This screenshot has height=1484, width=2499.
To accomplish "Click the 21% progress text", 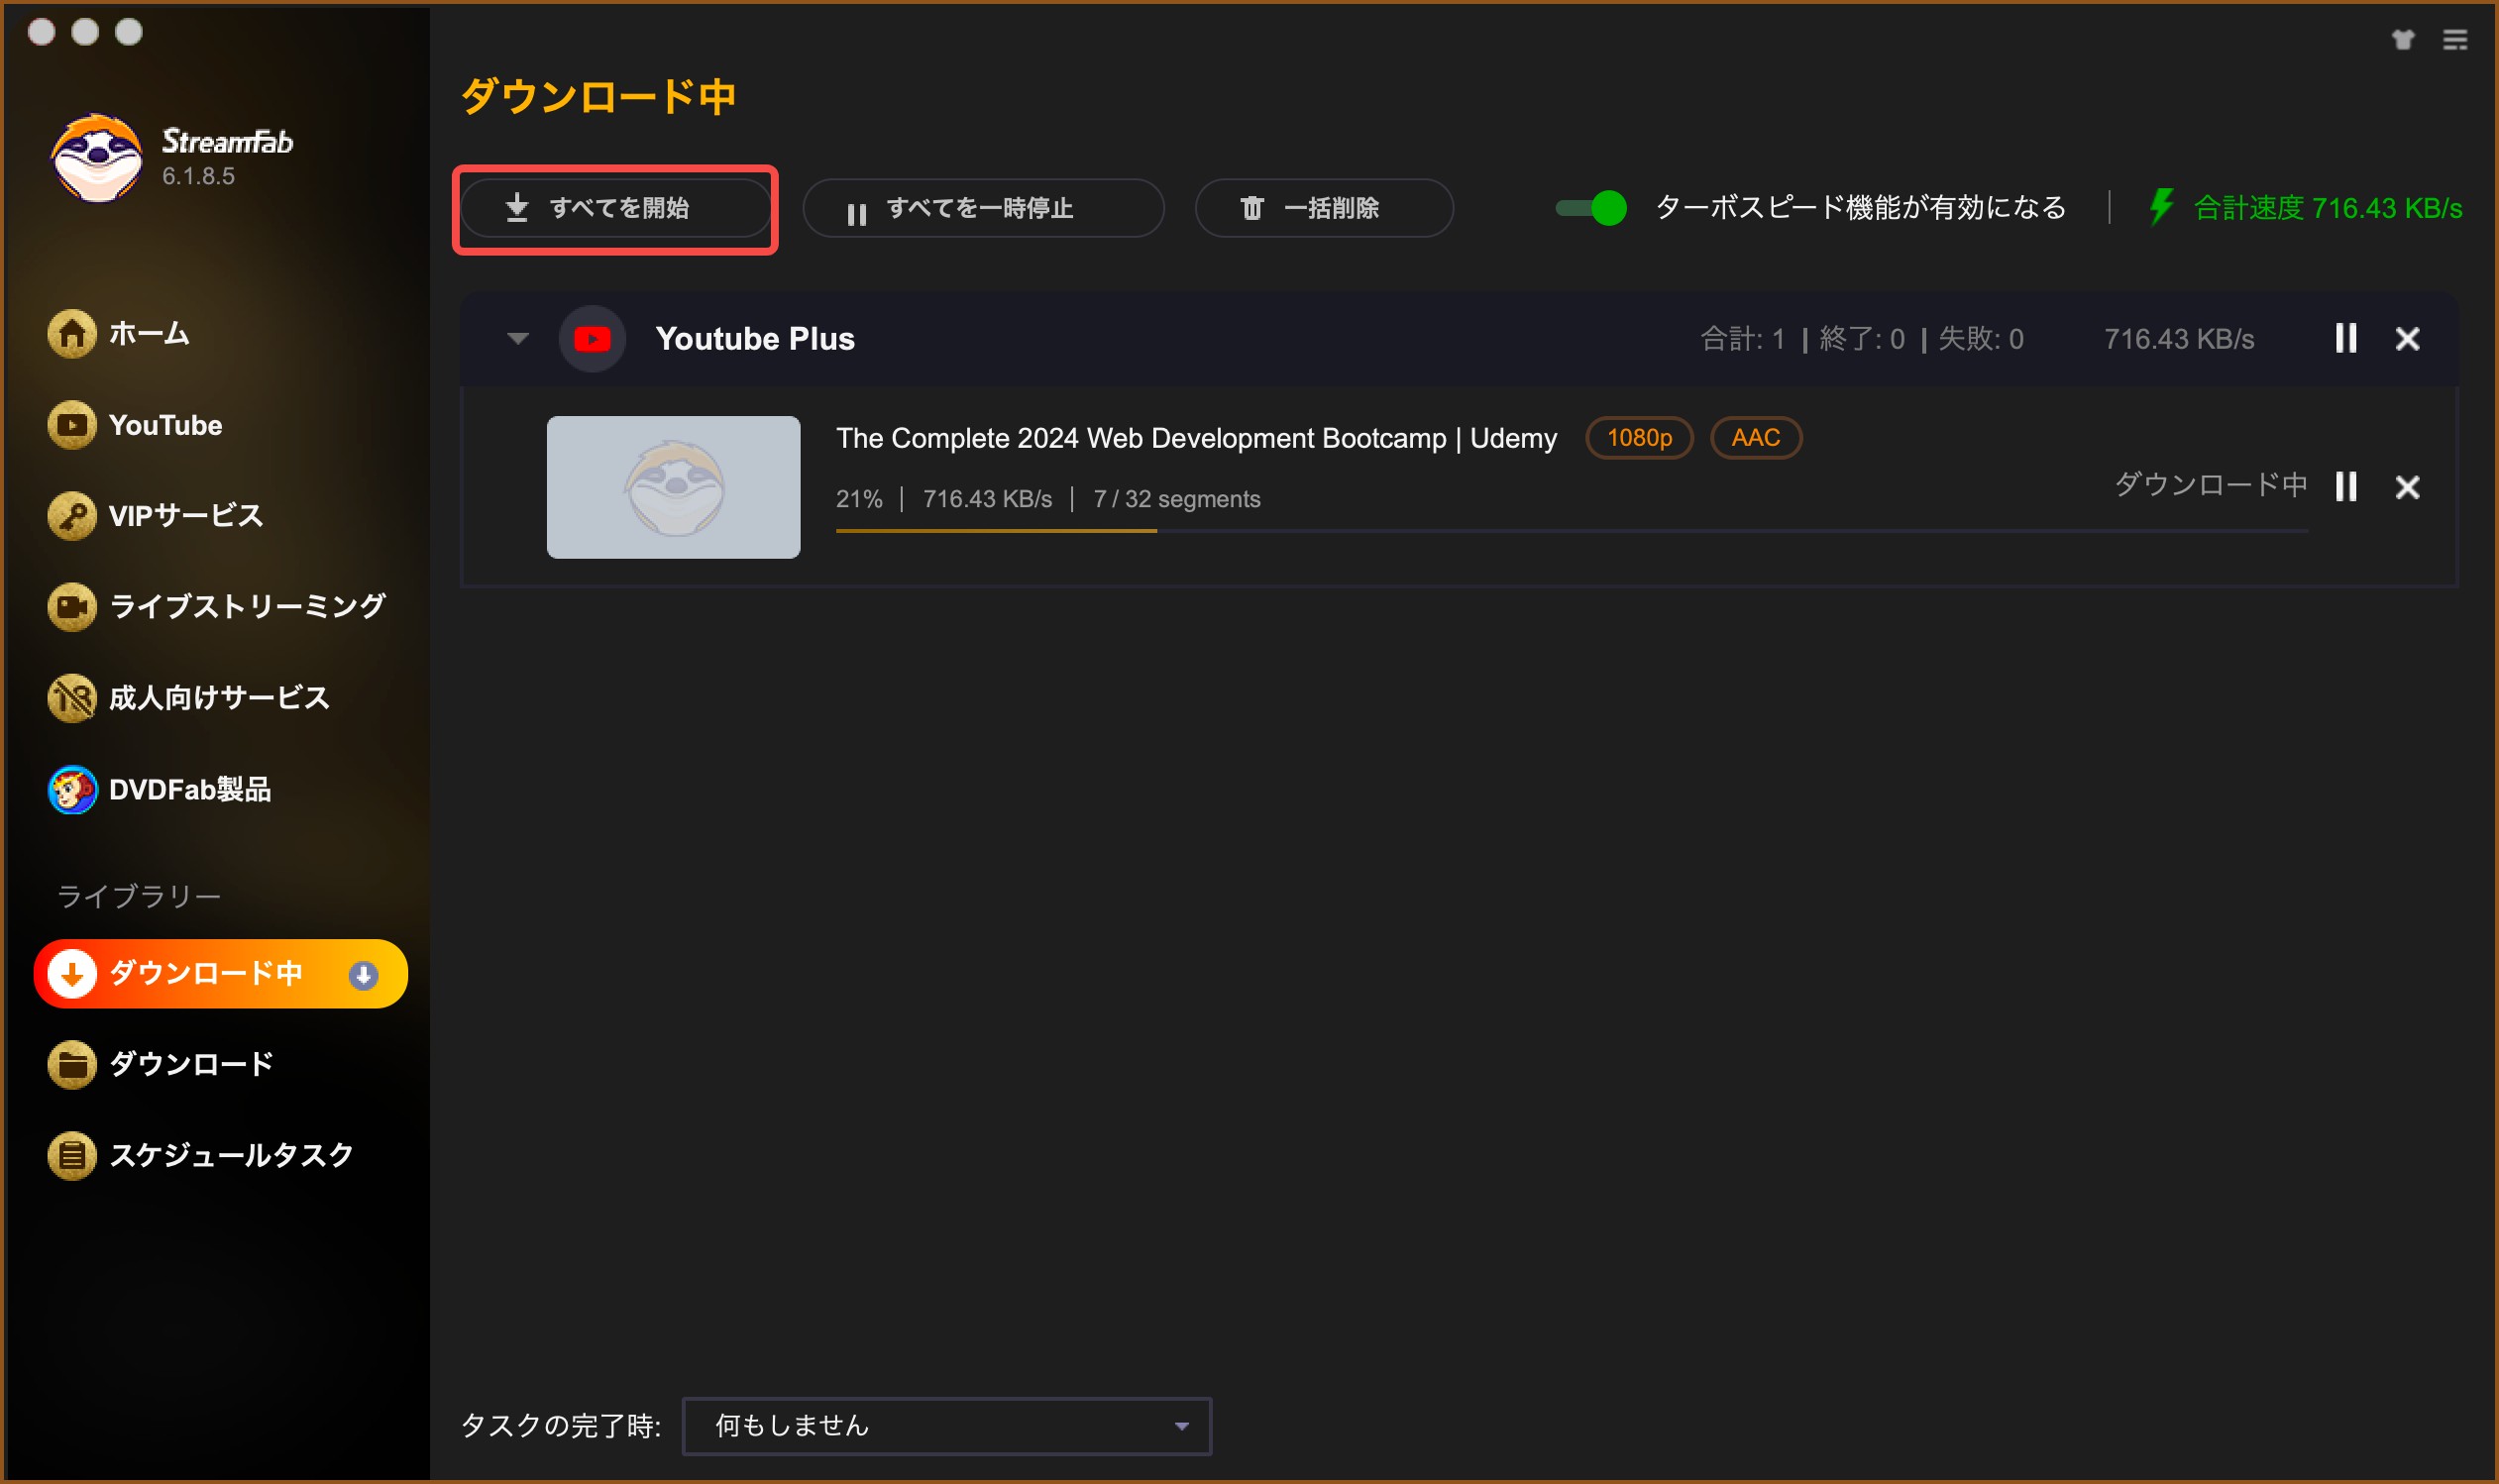I will tap(859, 499).
